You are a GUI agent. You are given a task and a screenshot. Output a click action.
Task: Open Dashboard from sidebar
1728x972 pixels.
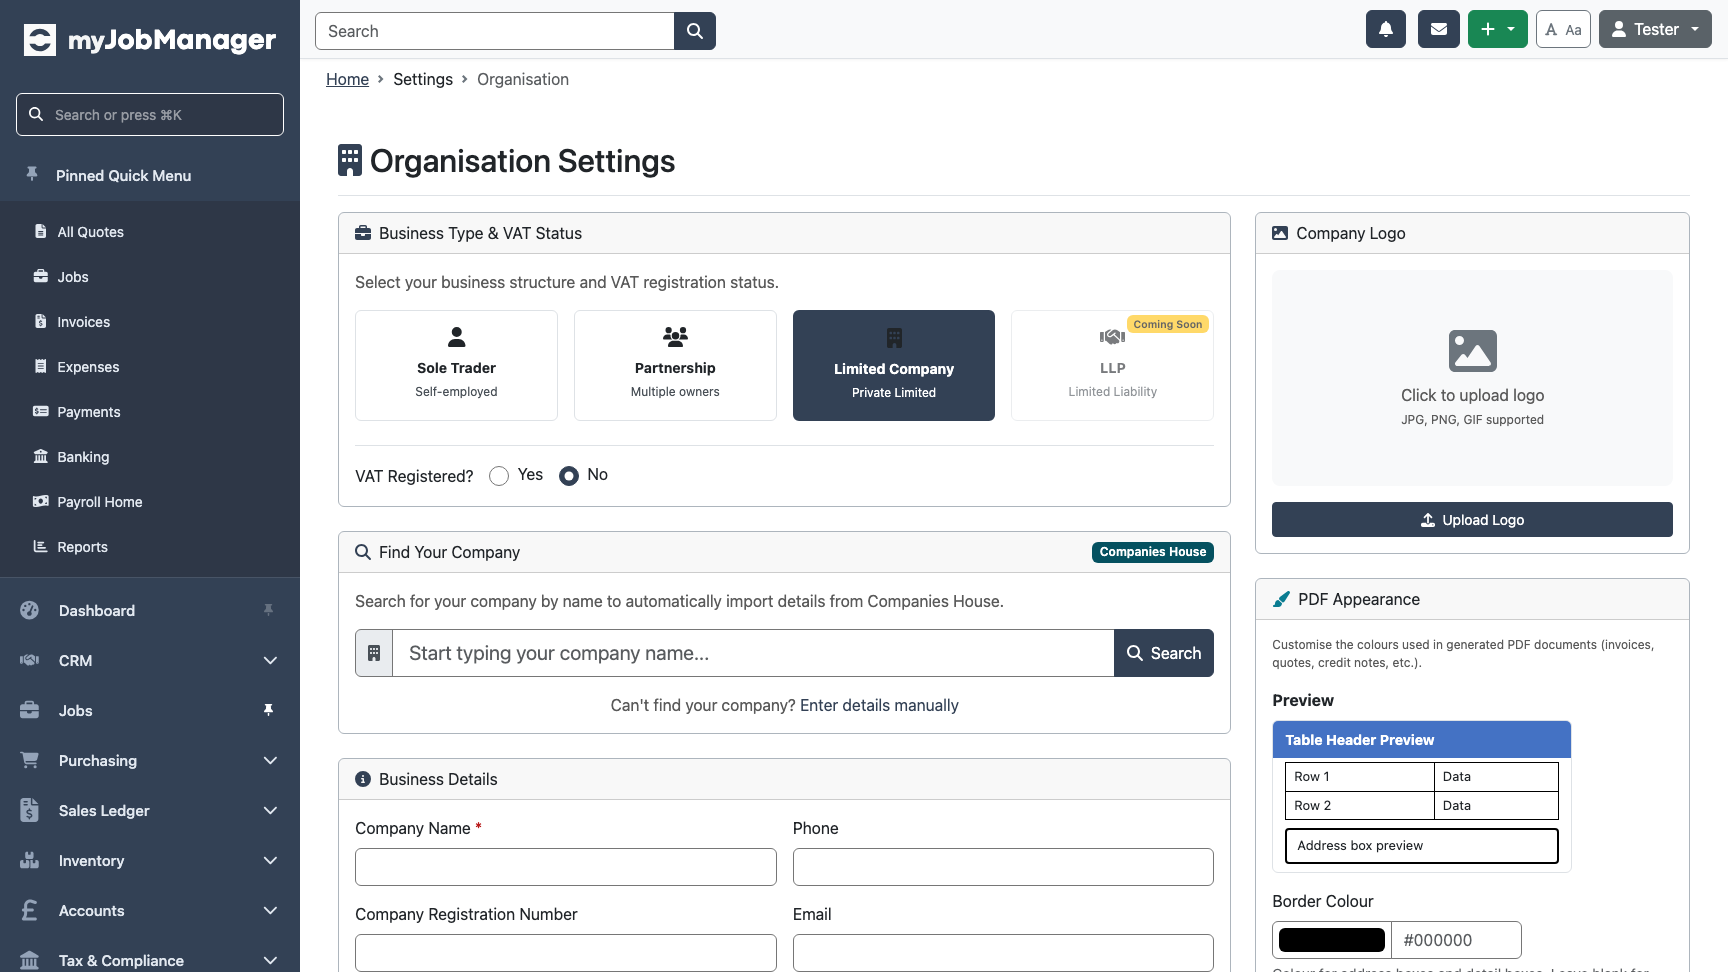pyautogui.click(x=97, y=611)
